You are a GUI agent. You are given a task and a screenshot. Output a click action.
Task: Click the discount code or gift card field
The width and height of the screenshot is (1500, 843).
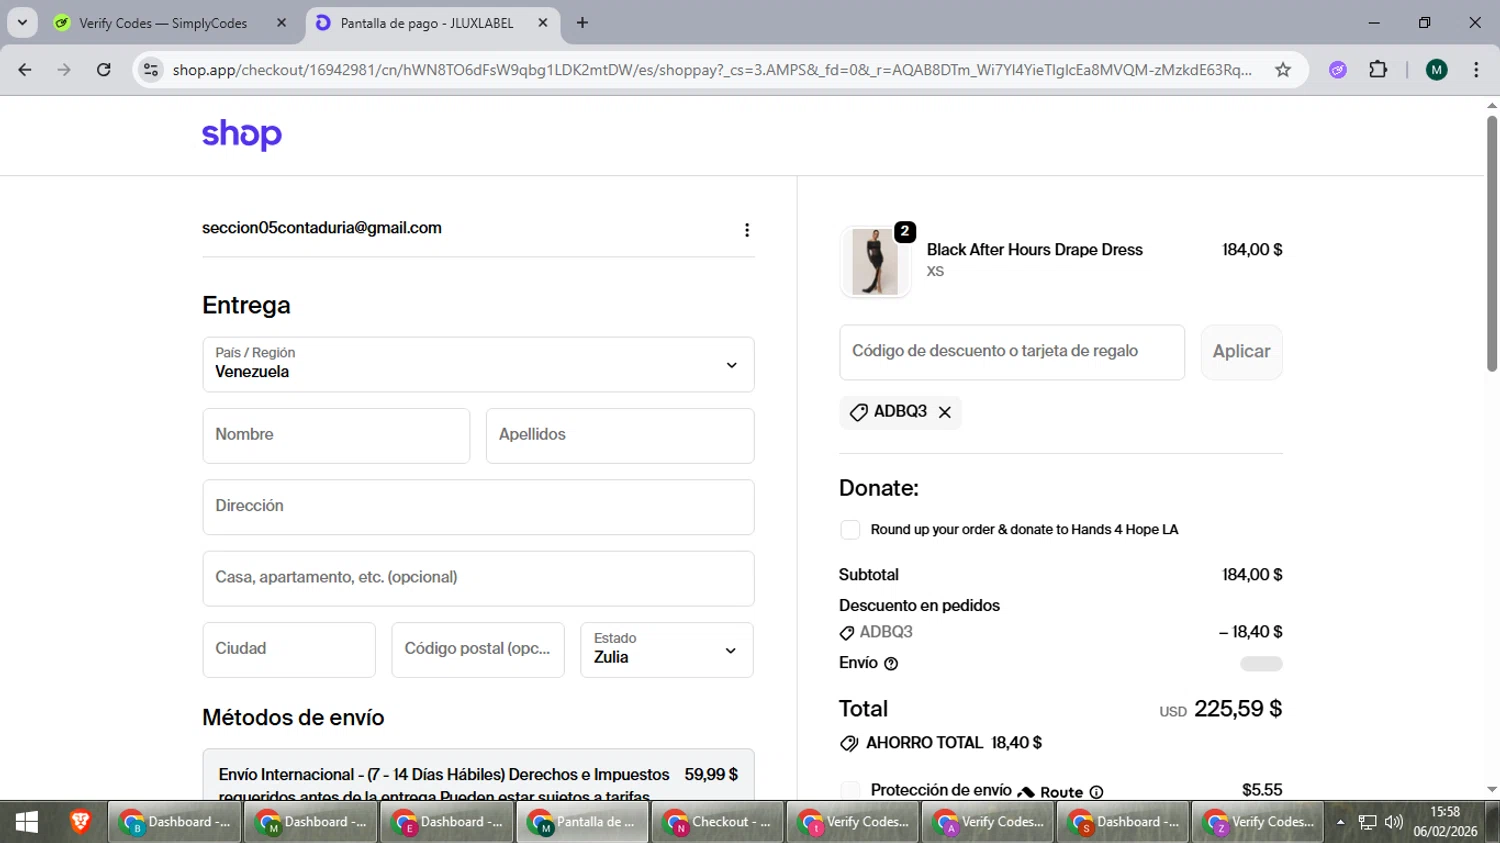pyautogui.click(x=1012, y=352)
